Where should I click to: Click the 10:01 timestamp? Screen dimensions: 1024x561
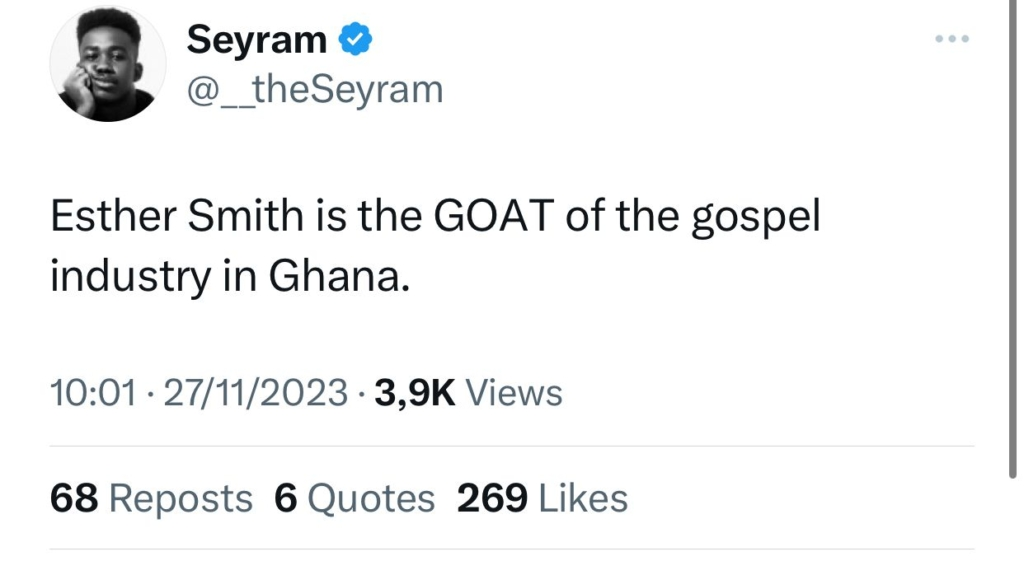[x=92, y=393]
